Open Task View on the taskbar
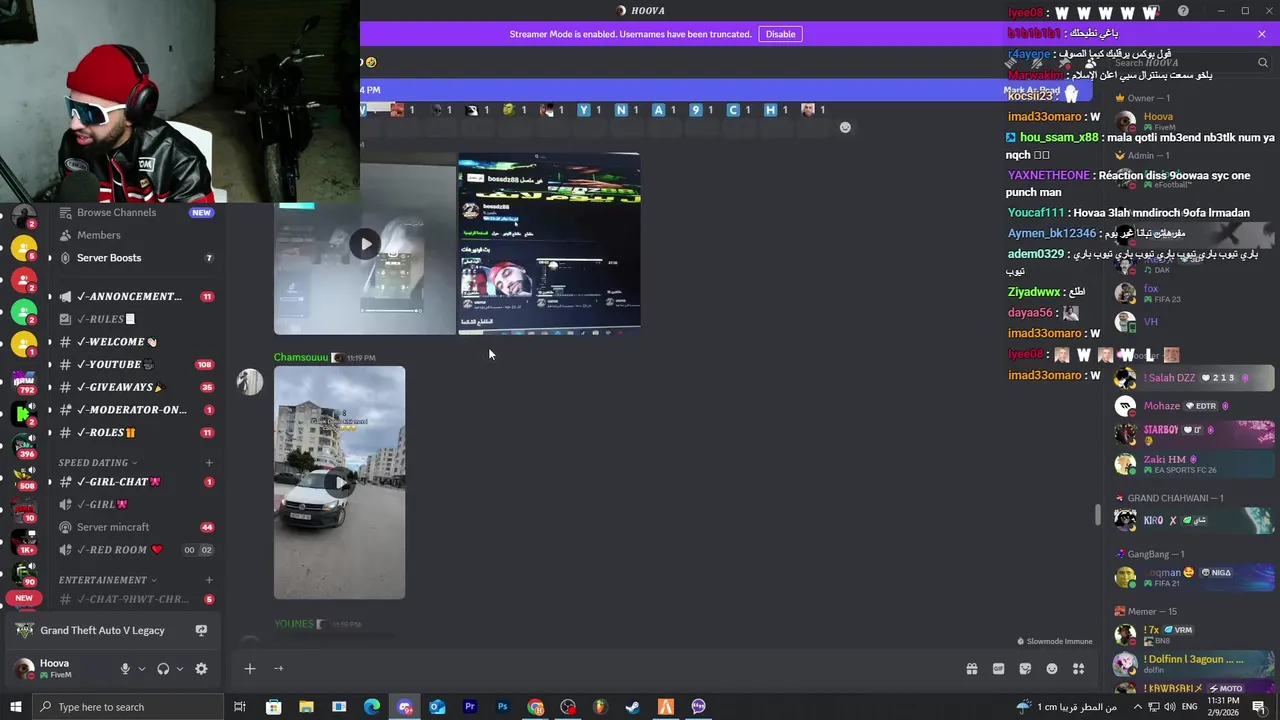This screenshot has width=1280, height=720. tap(240, 707)
